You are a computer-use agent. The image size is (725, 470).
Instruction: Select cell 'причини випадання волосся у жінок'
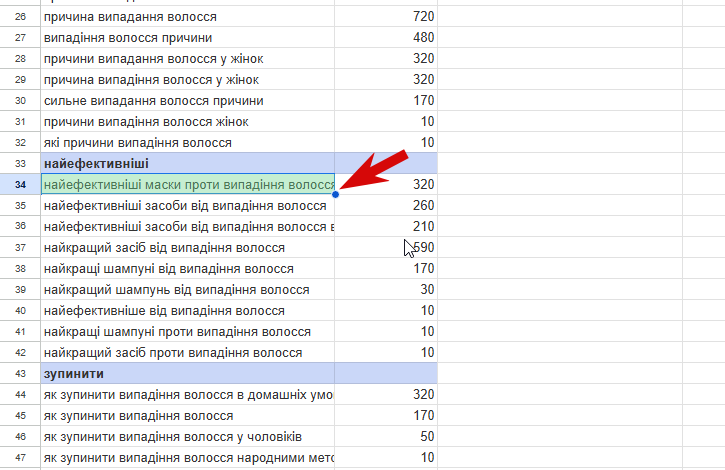[188, 59]
